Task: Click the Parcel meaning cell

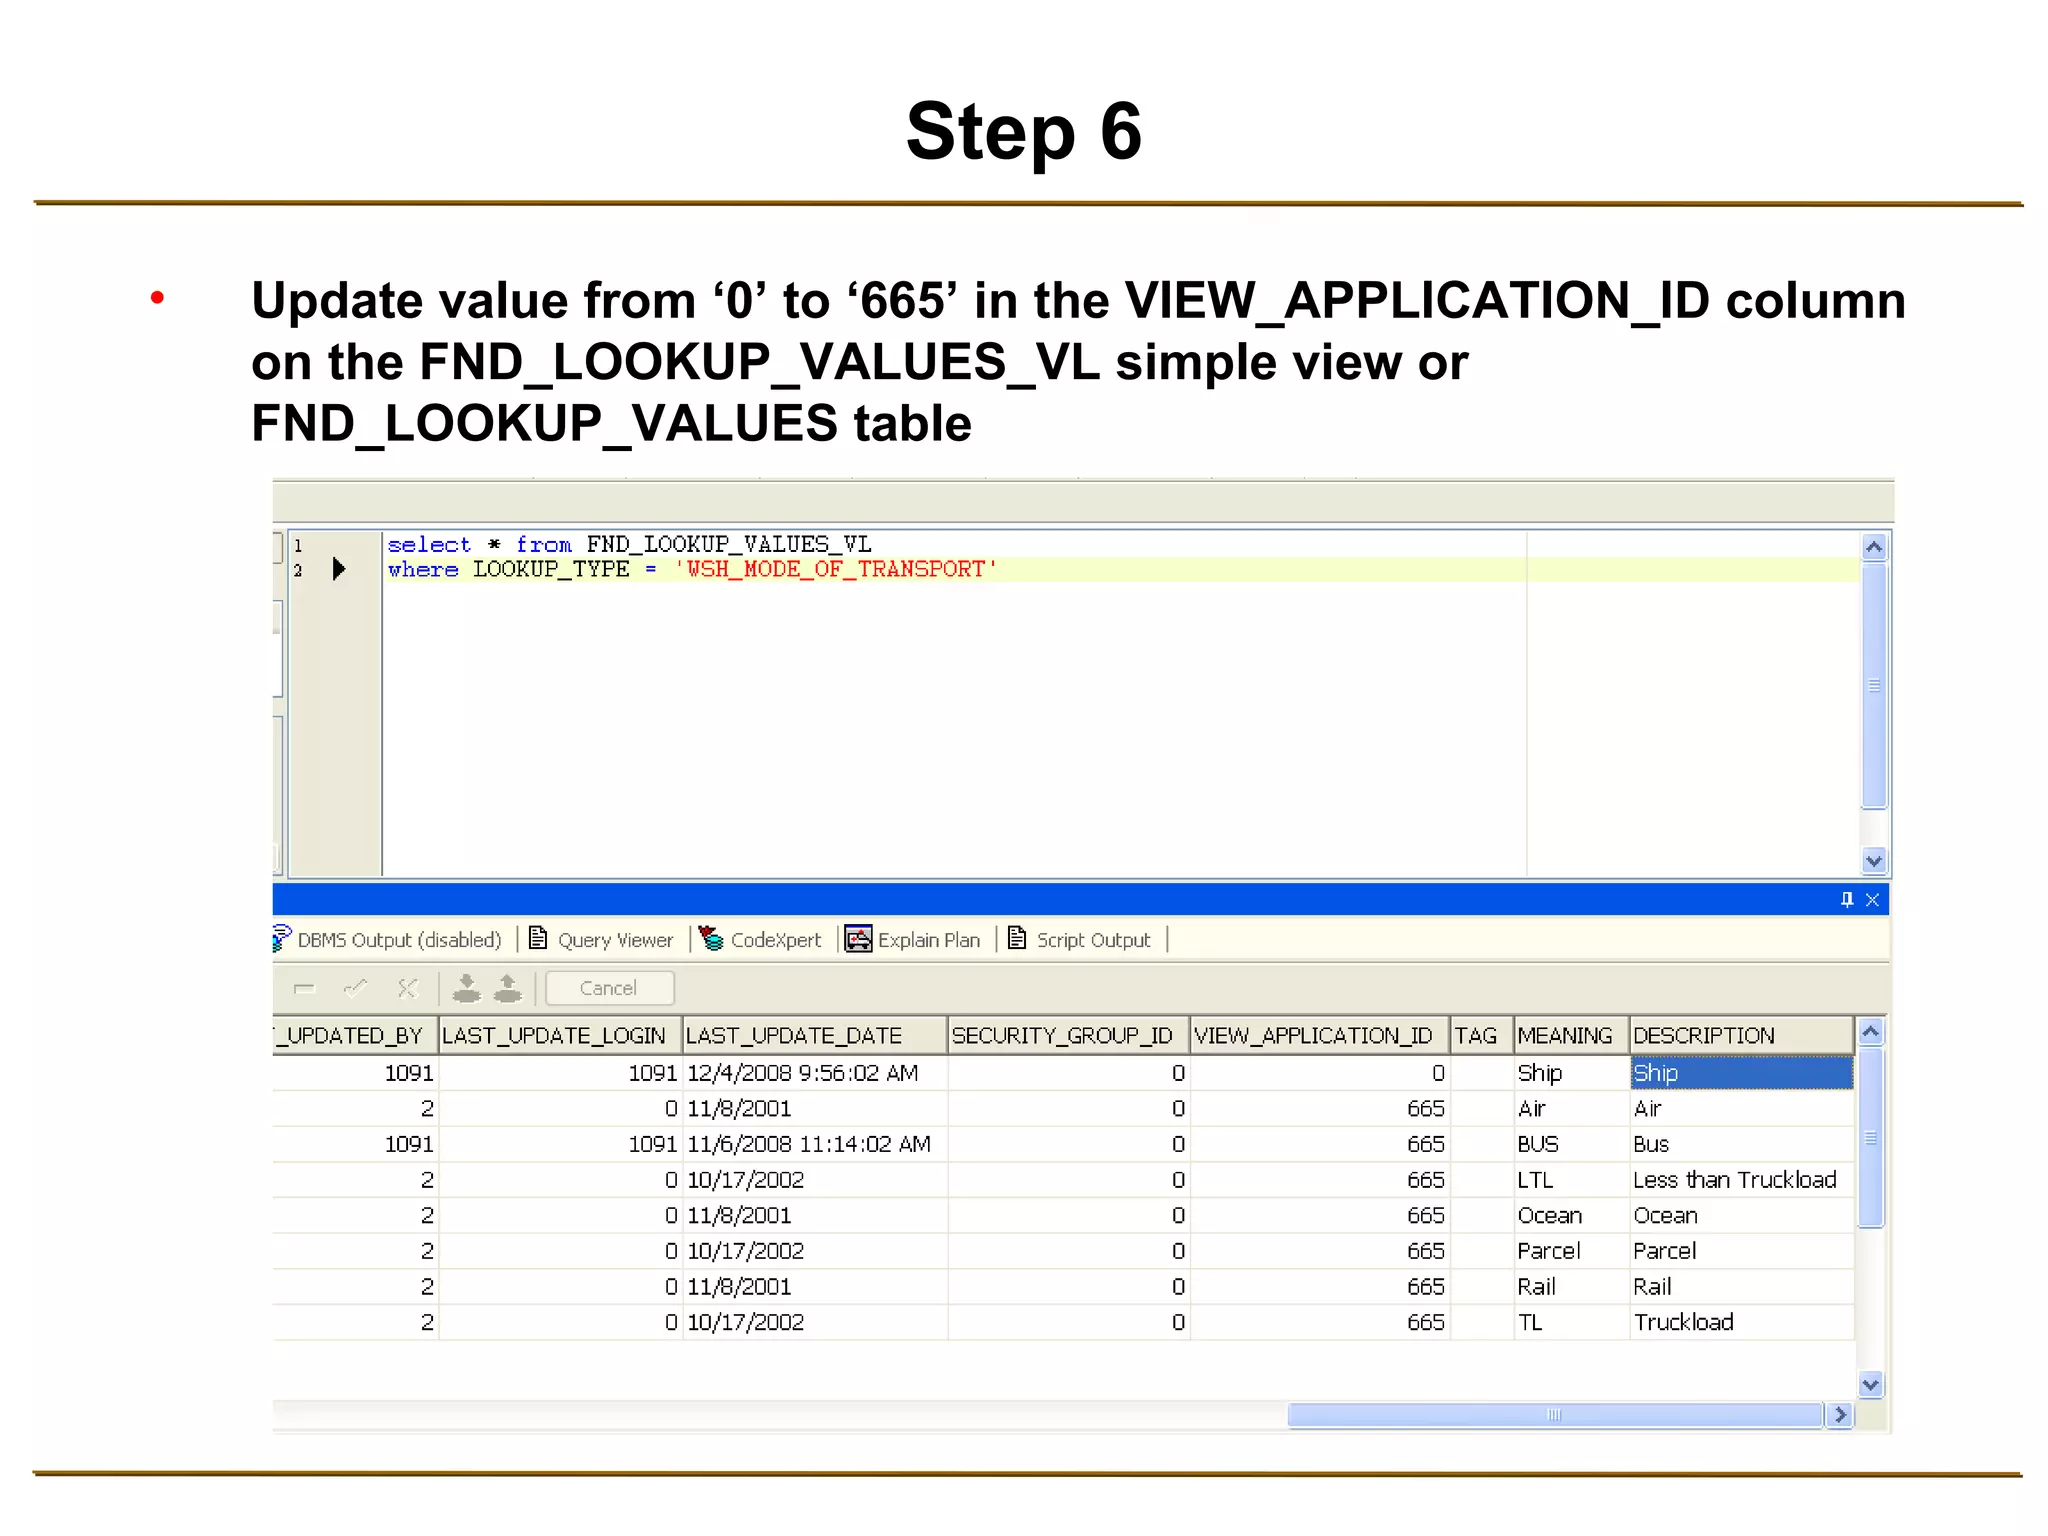Action: 1572,1251
